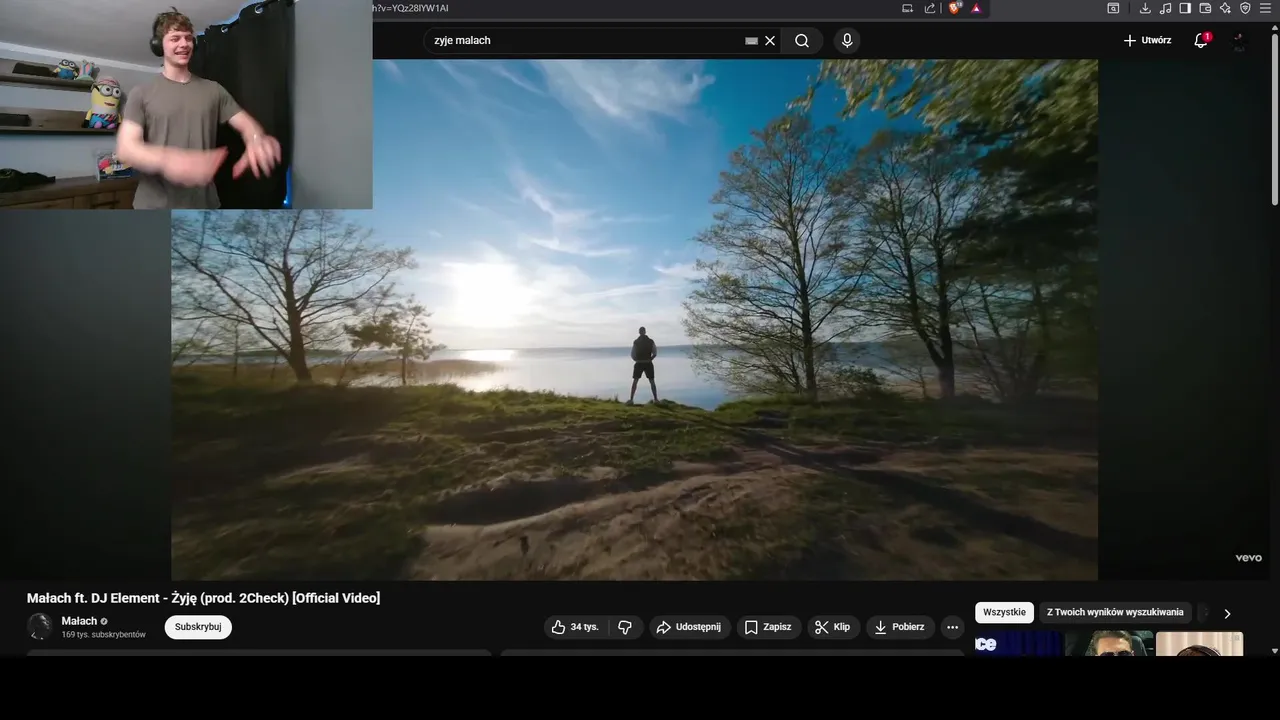
Task: Open the tab search icon in toolbar
Action: point(1113,8)
